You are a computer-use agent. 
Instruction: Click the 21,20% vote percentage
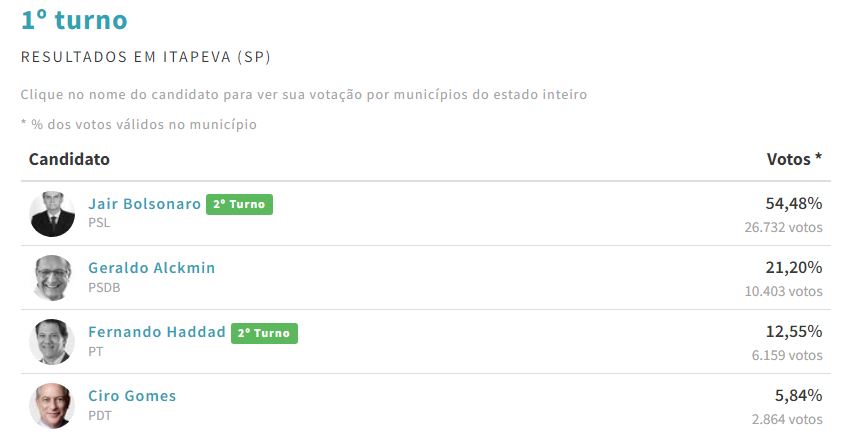[x=793, y=268]
